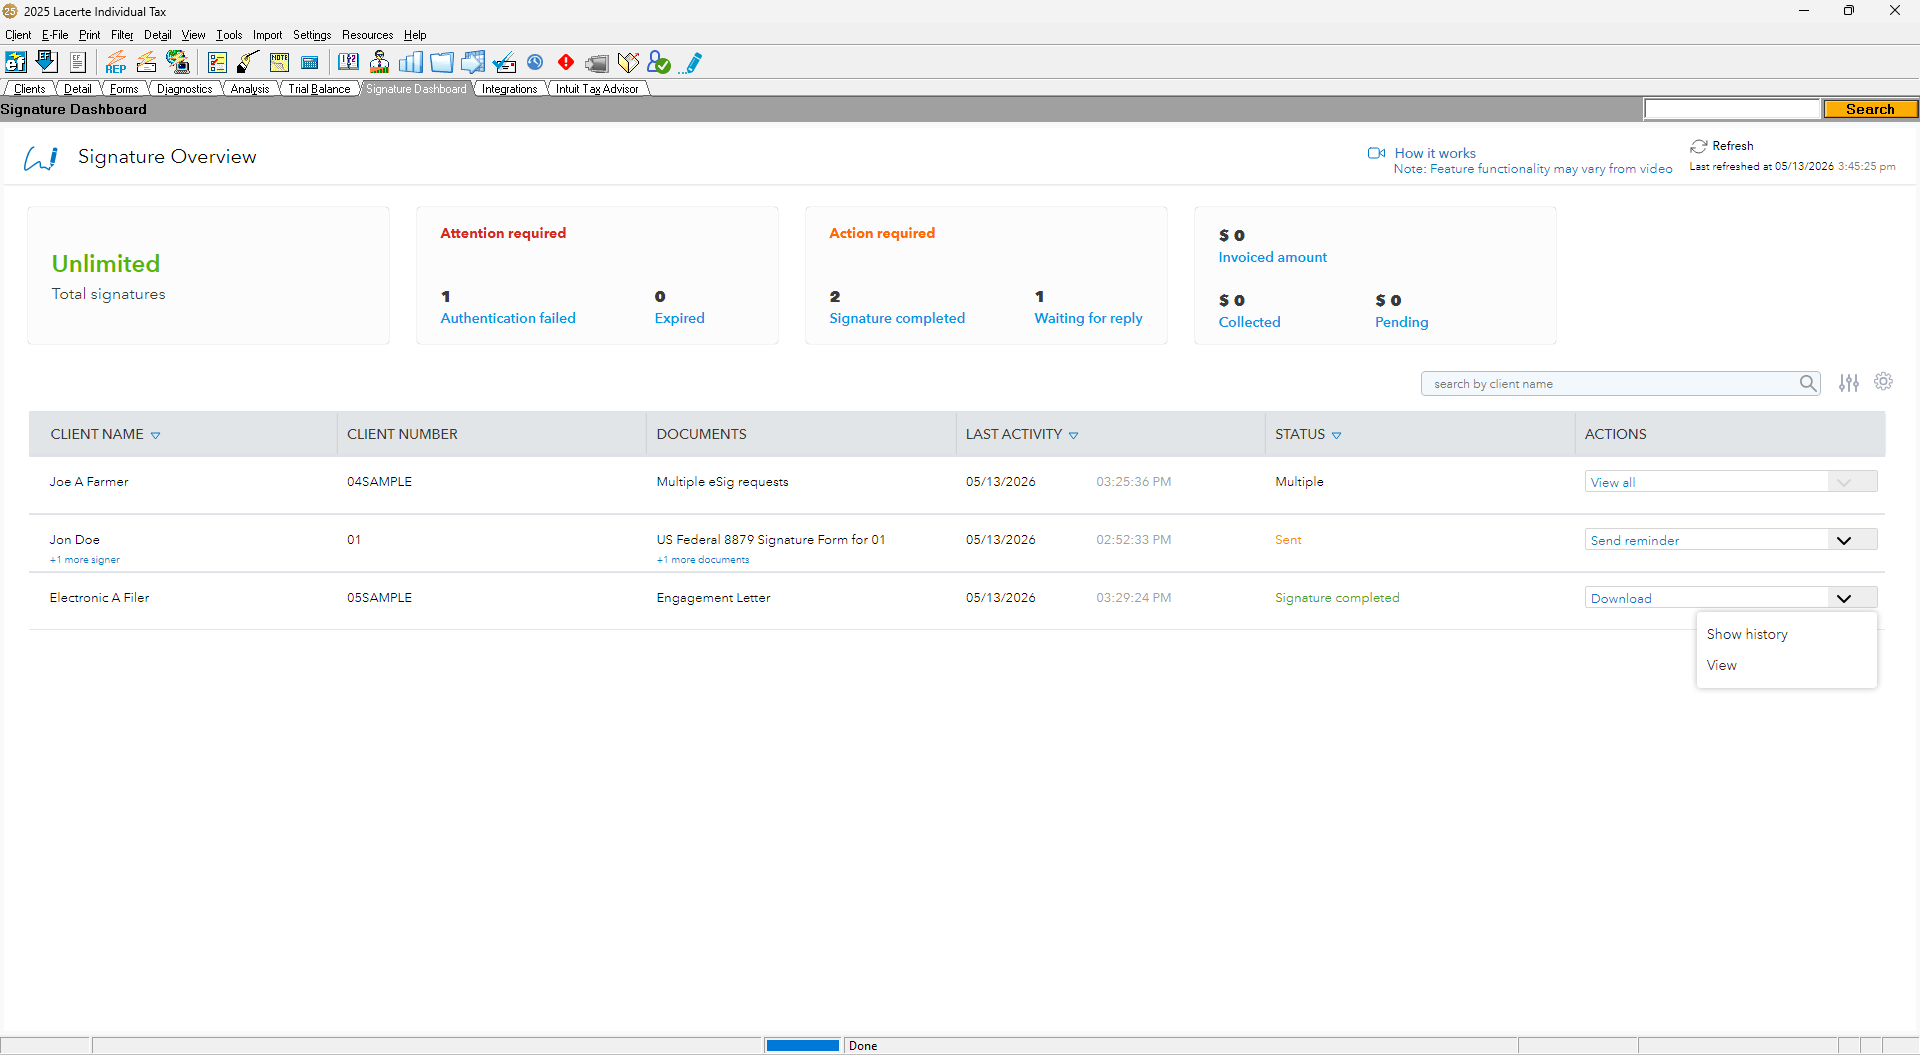Click the blue folder toolbar icon
Viewport: 1920px width, 1055px height.
[x=442, y=62]
